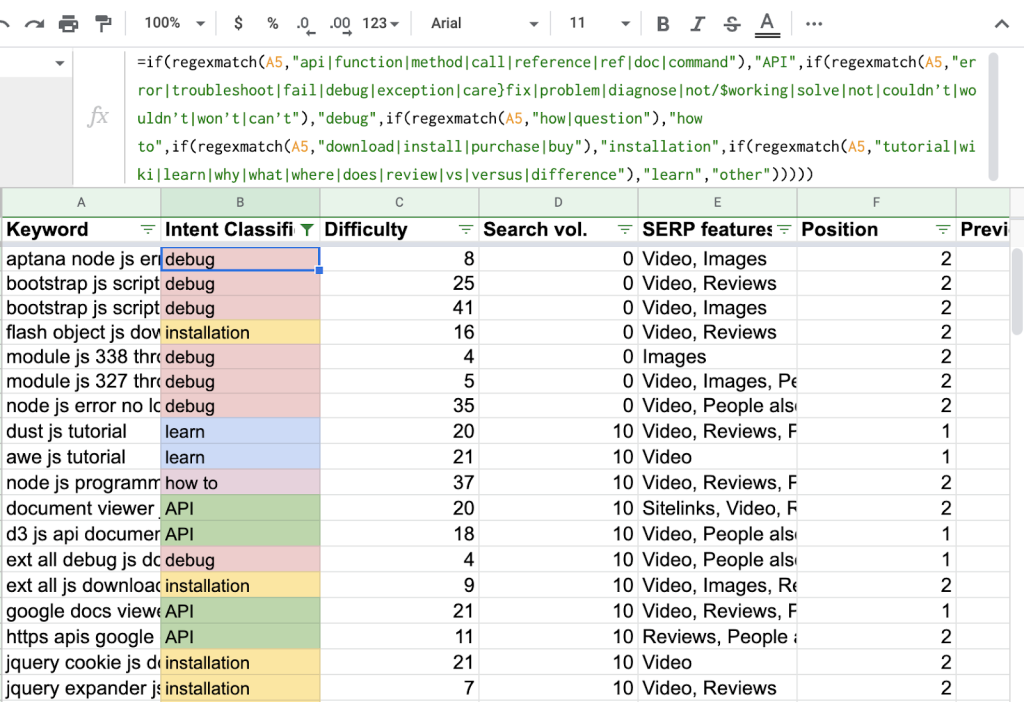
Task: Click inside the formula bar text
Action: click(556, 118)
